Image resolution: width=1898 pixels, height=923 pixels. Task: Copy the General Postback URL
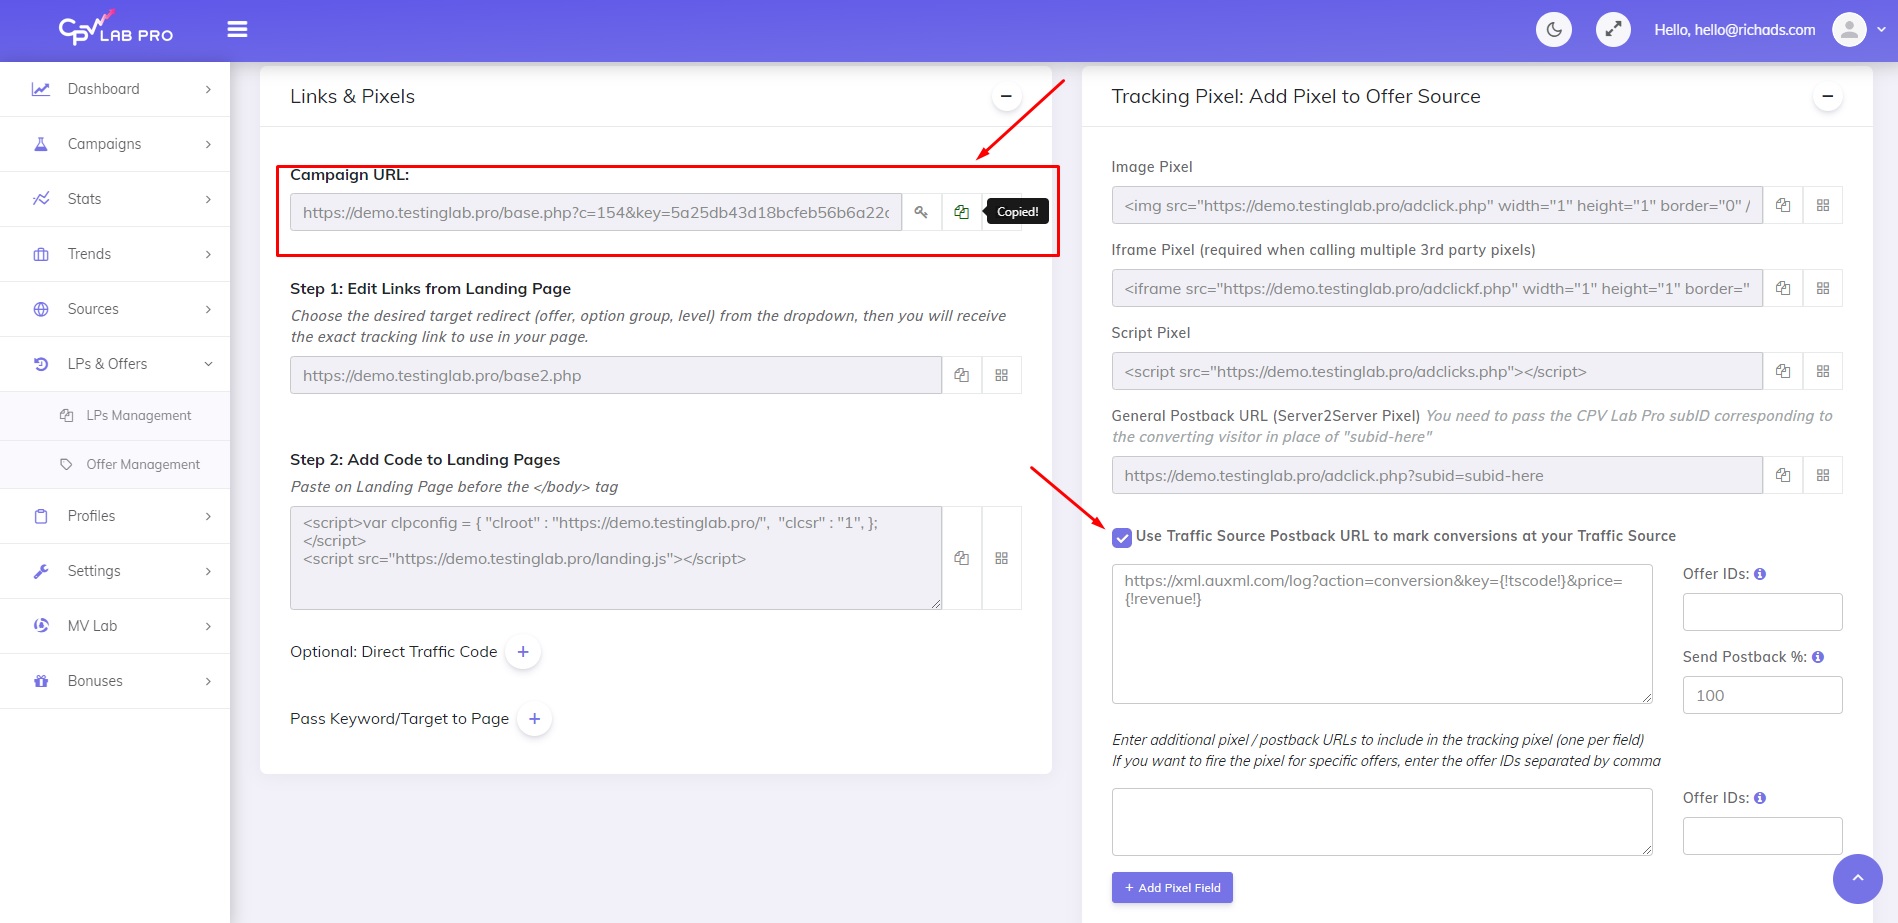click(1783, 475)
